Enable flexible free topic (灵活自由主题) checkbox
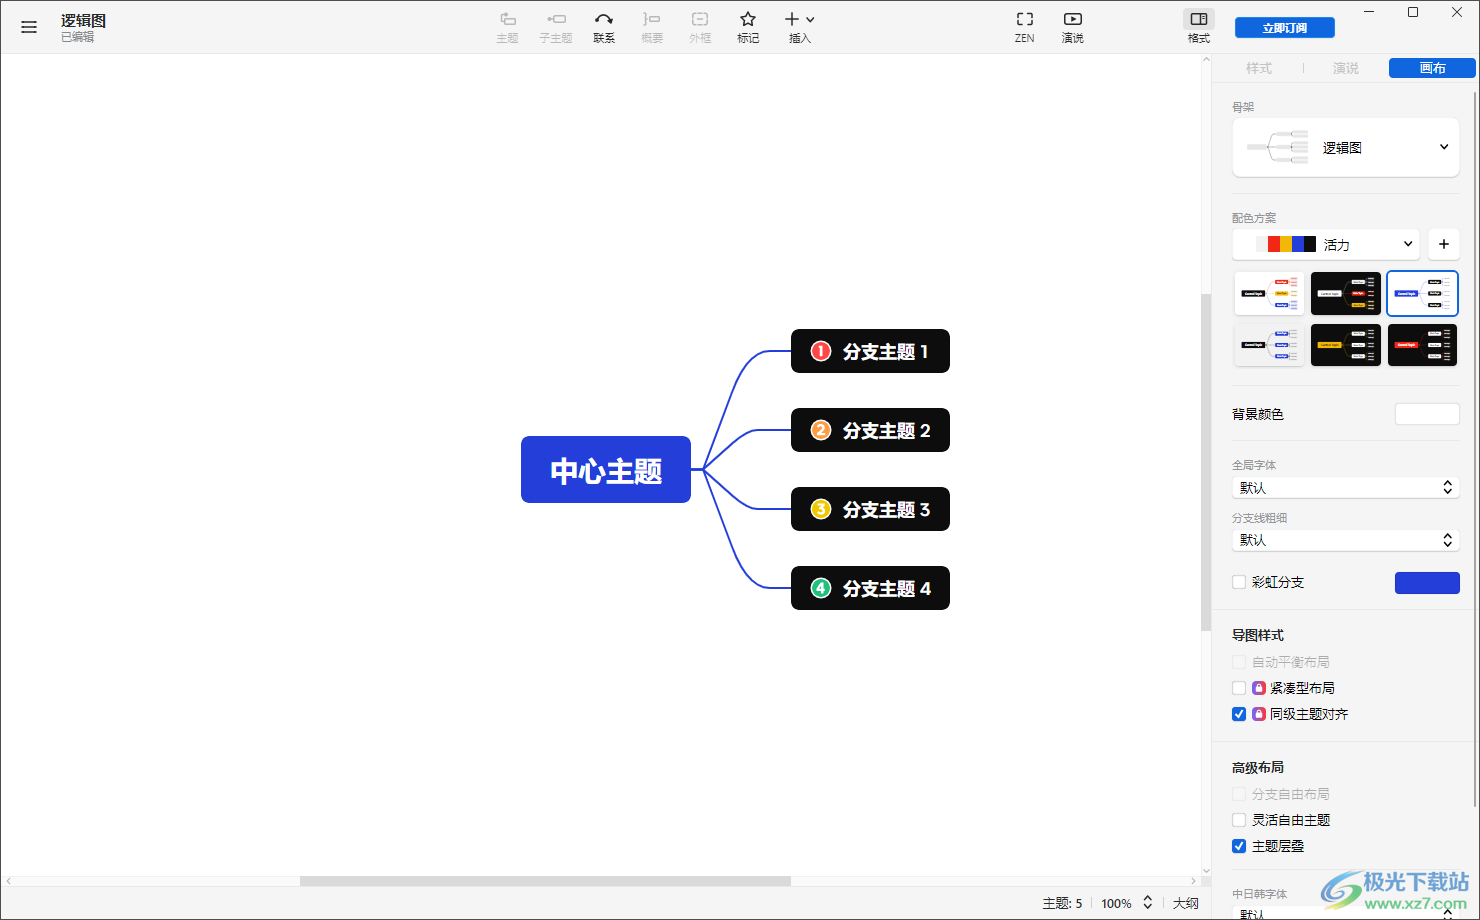This screenshot has width=1480, height=920. [1239, 820]
